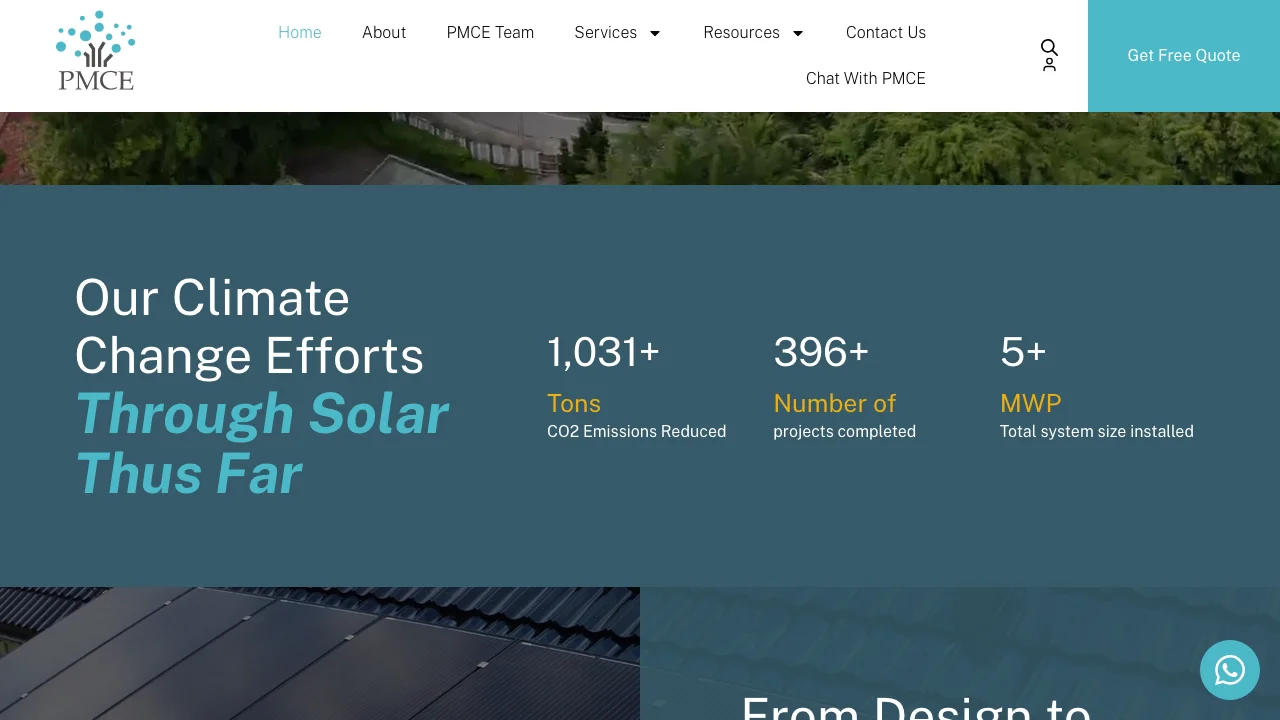The image size is (1280, 720).
Task: Click the PMCE tree logo
Action: pos(96,51)
